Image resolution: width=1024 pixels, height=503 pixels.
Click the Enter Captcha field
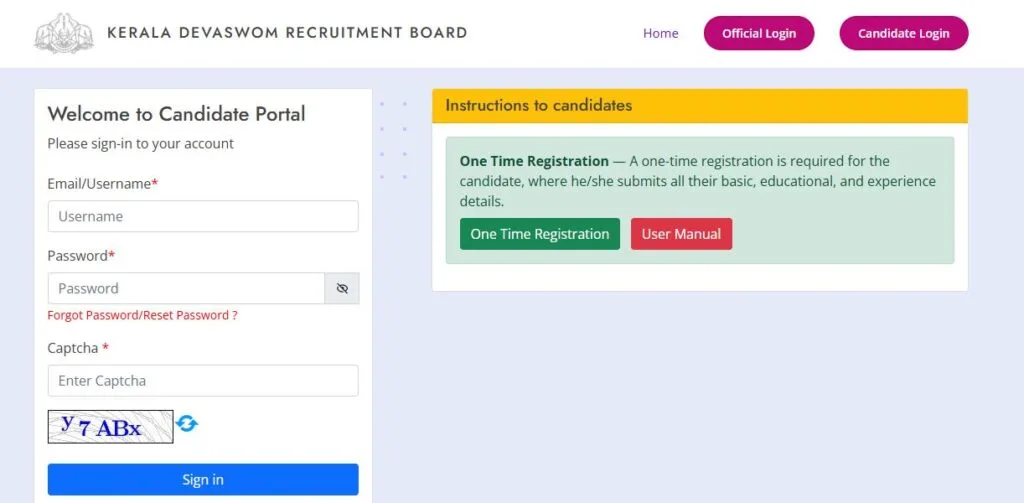point(203,380)
